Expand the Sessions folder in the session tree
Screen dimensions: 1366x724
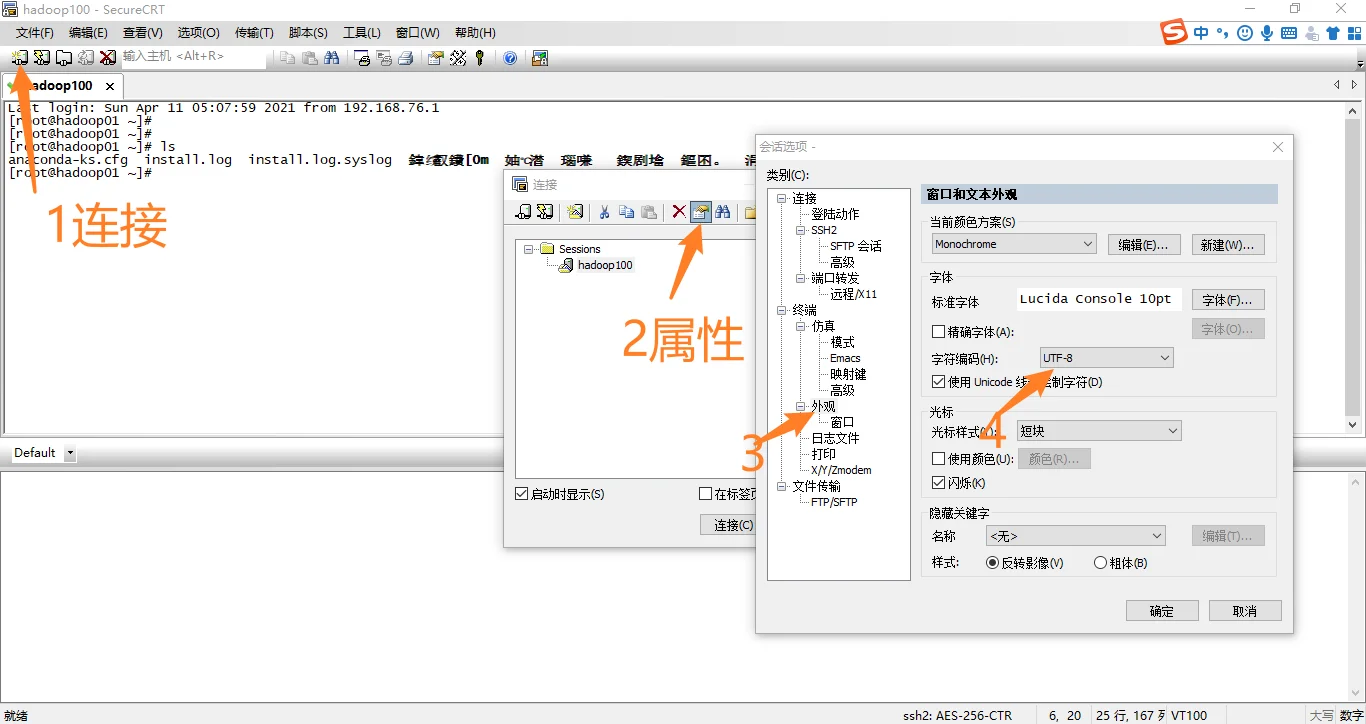tap(529, 248)
